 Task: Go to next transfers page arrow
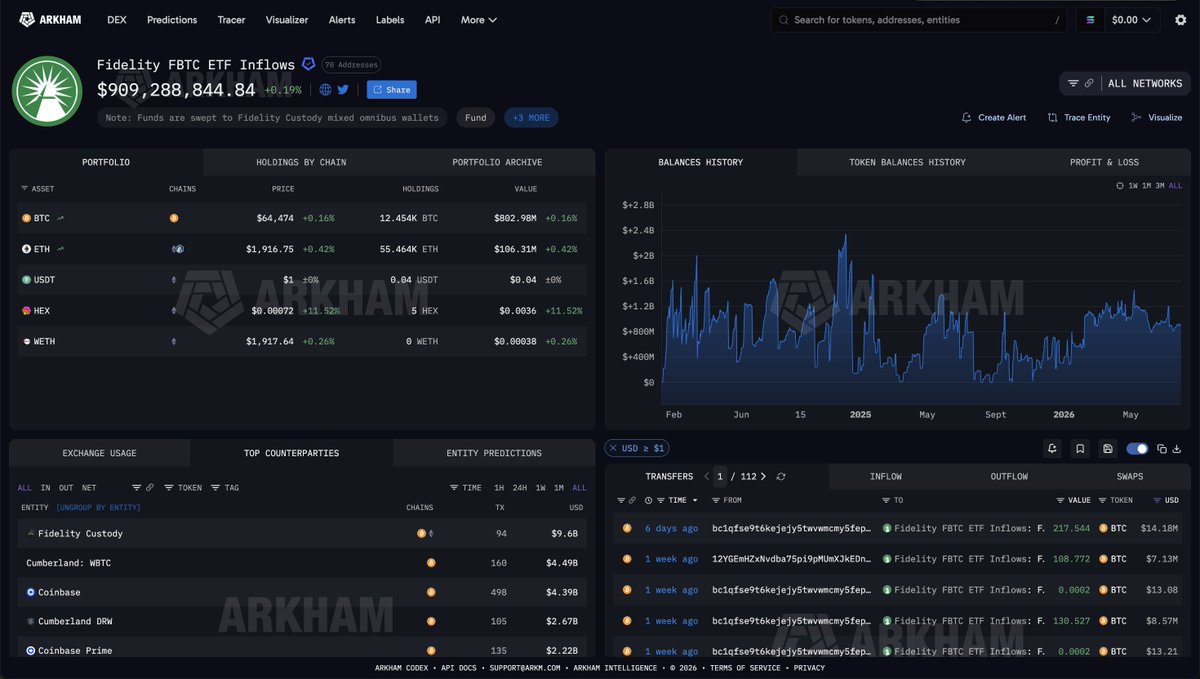point(764,477)
